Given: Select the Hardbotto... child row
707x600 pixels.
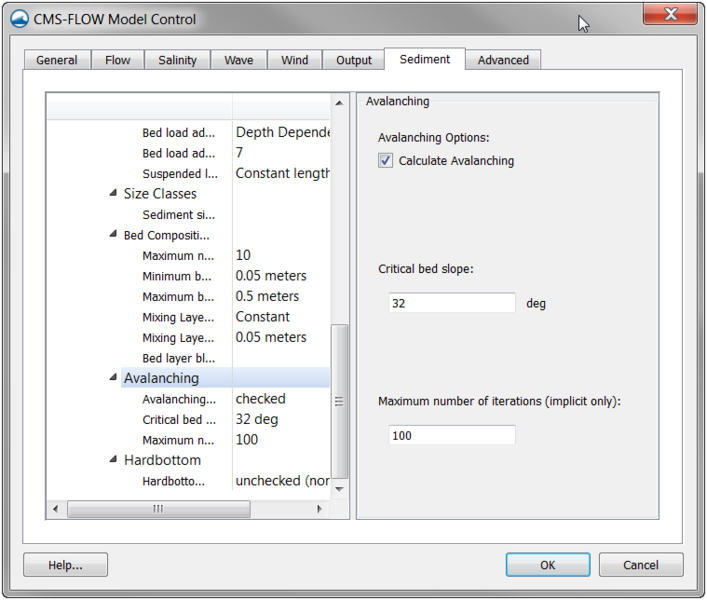Looking at the screenshot, I should [174, 481].
